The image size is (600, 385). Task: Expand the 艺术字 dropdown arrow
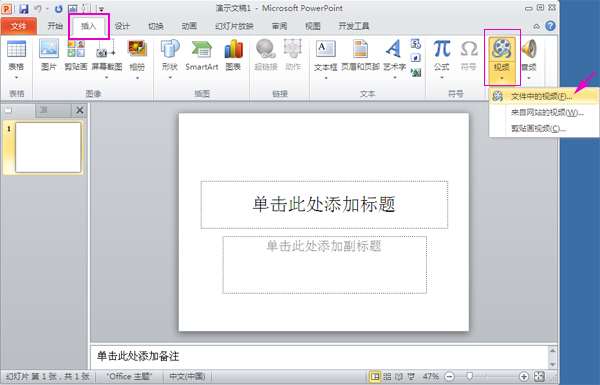click(x=395, y=78)
